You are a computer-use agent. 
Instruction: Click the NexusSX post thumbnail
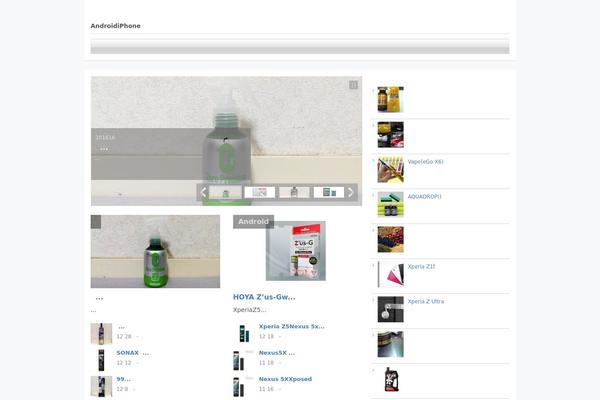click(x=244, y=360)
